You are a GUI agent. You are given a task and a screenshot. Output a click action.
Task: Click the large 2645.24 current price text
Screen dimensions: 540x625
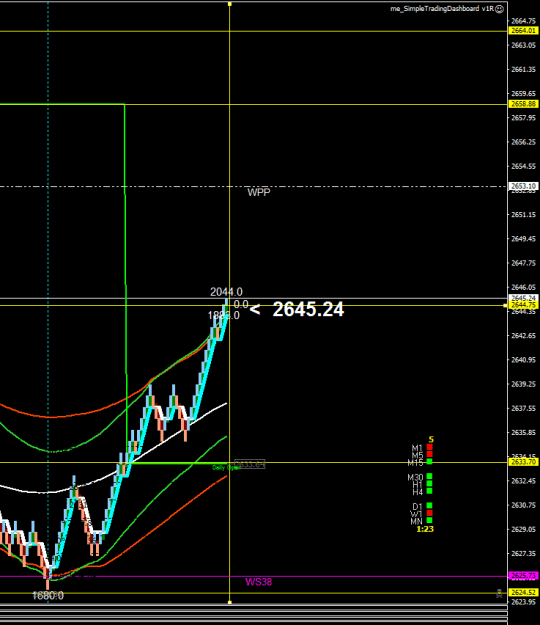point(308,310)
